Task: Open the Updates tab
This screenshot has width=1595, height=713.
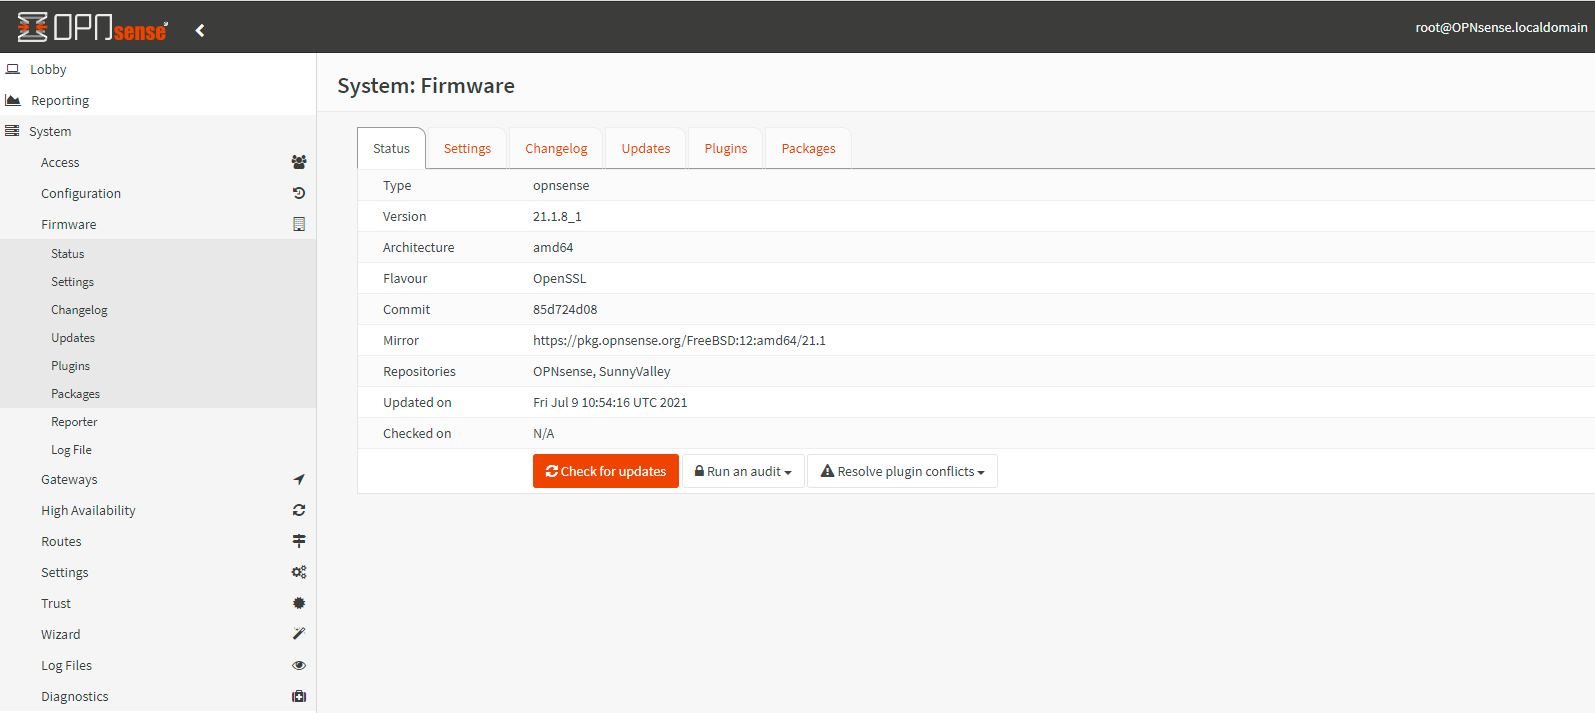Action: [646, 148]
